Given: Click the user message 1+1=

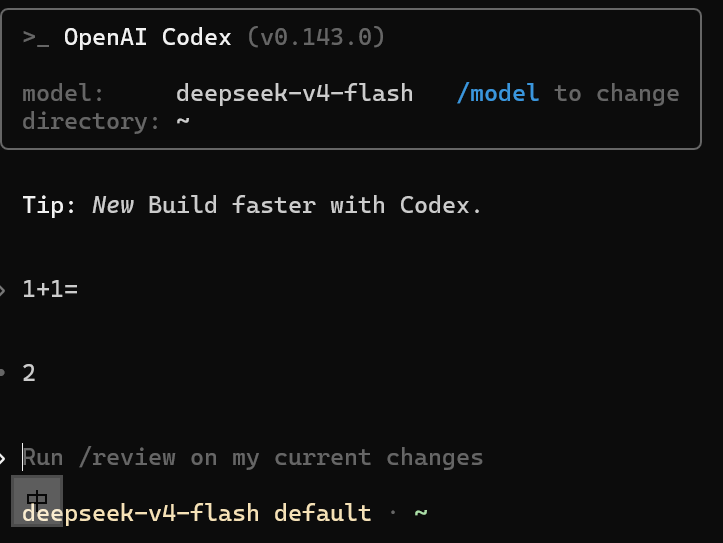Looking at the screenshot, I should pos(50,290).
